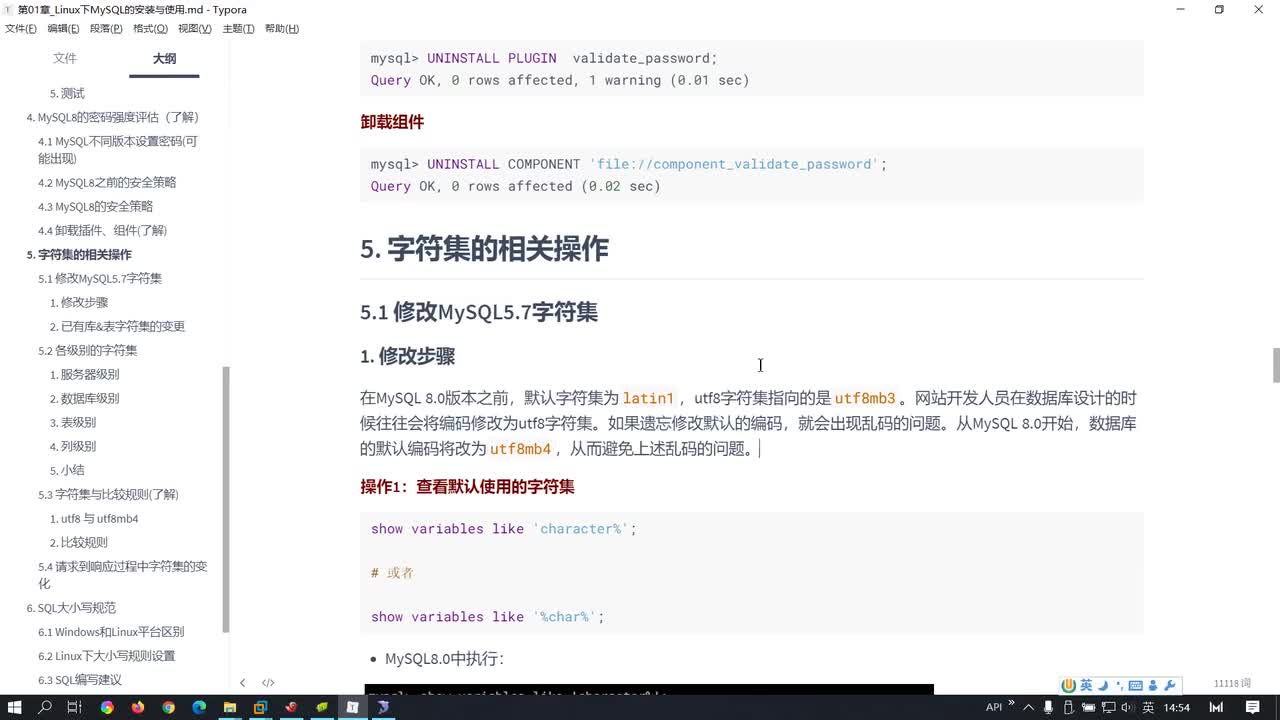Select outline item 6.1 Windows和Linux平台区别
The height and width of the screenshot is (720, 1280).
tap(111, 632)
